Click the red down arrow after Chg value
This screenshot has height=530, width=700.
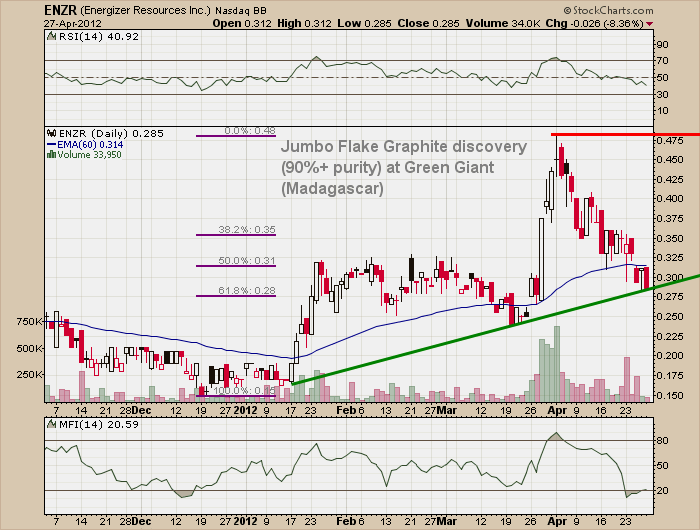649,24
